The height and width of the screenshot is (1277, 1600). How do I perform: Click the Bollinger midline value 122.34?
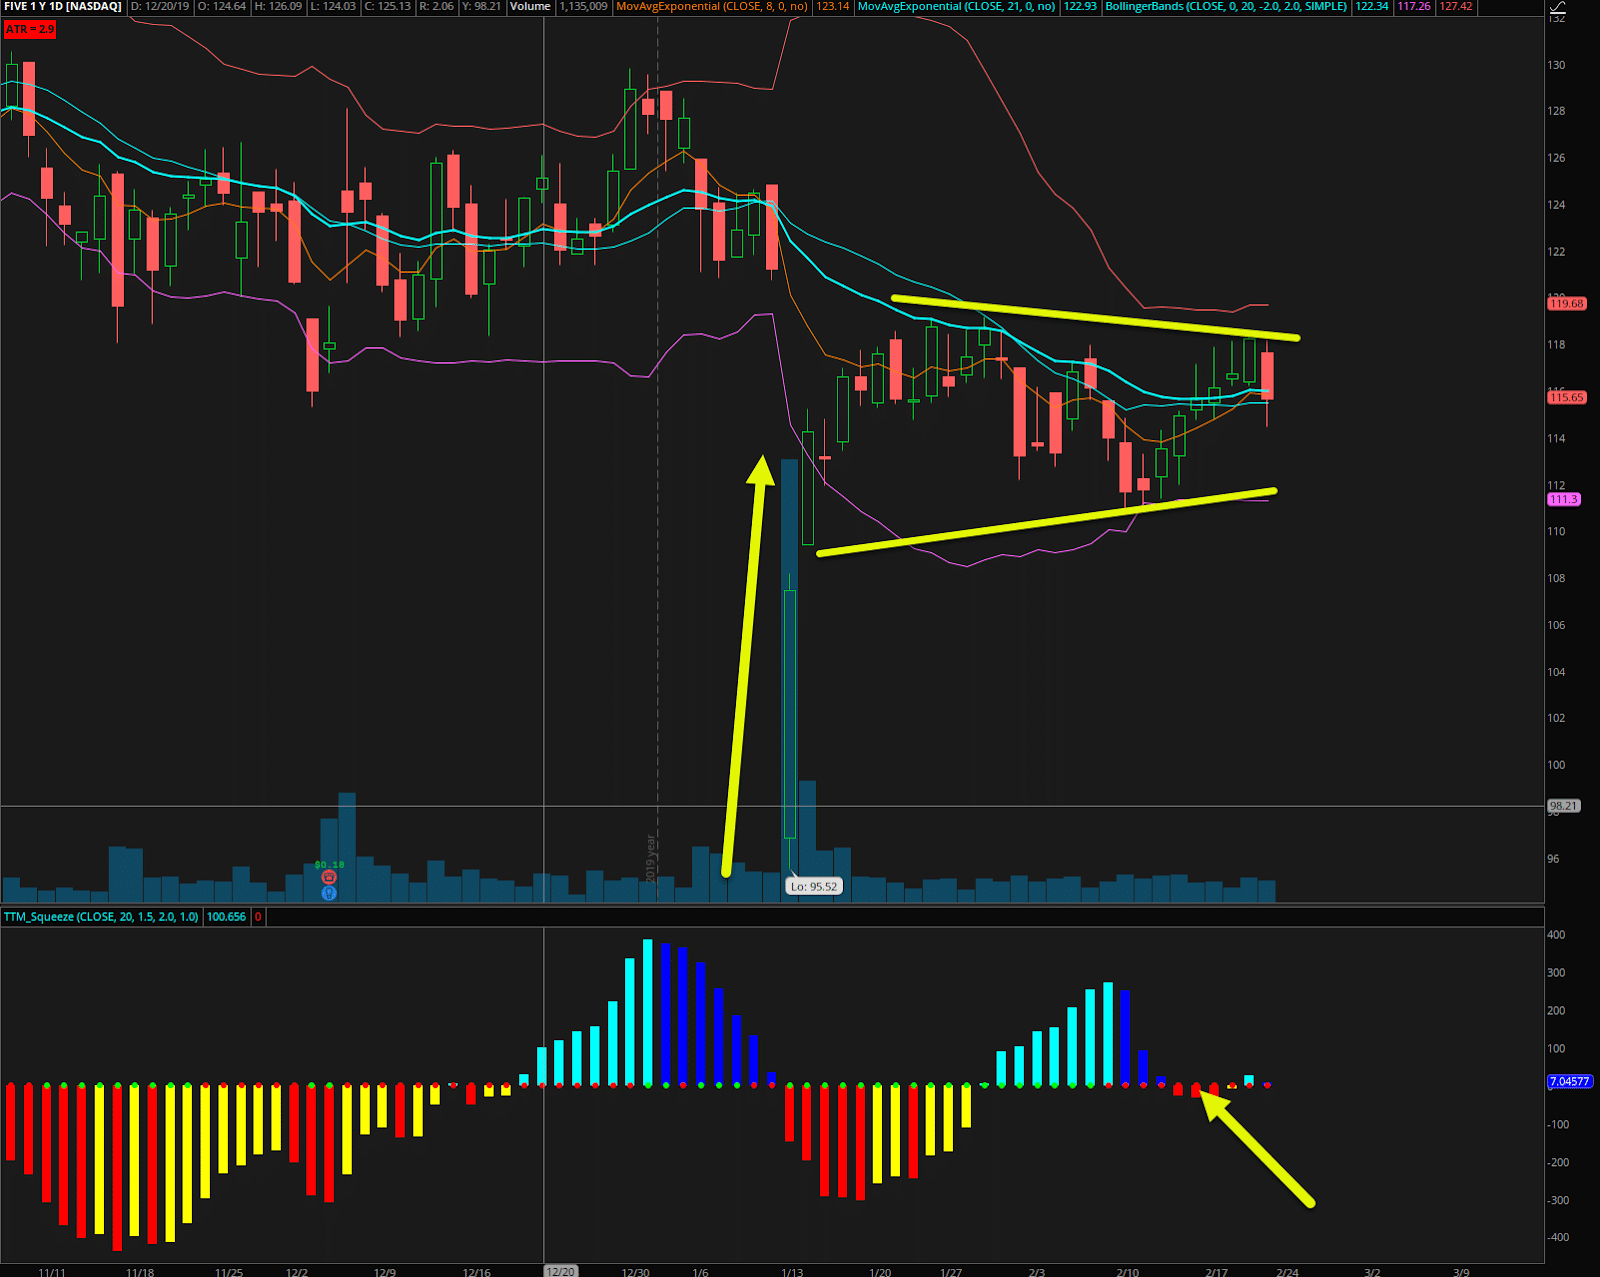tap(1372, 6)
